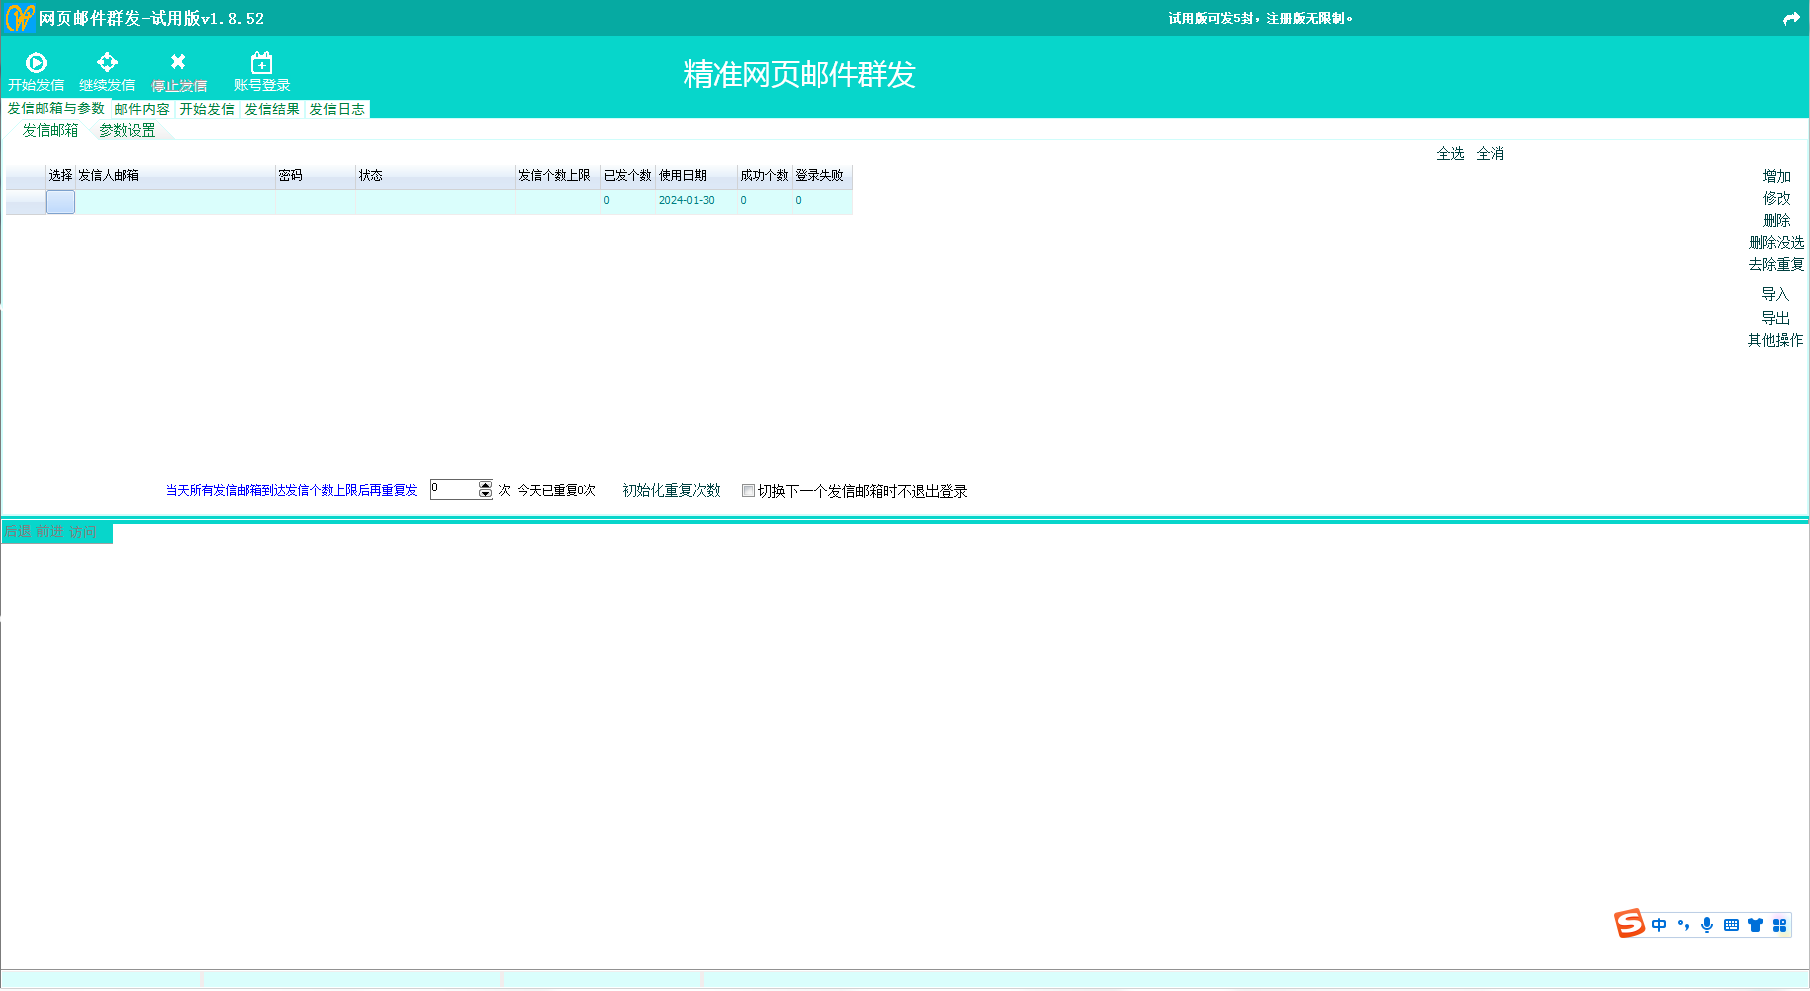The height and width of the screenshot is (991, 1810).
Task: Click the 全消 button
Action: click(1490, 153)
